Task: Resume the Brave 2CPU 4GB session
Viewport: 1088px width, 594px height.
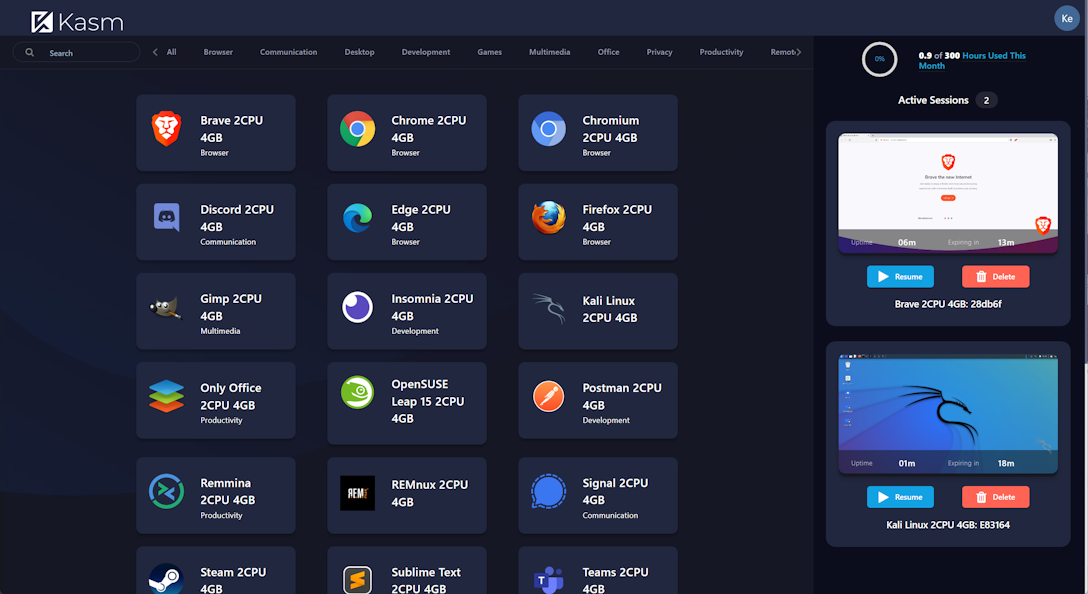Action: [900, 277]
